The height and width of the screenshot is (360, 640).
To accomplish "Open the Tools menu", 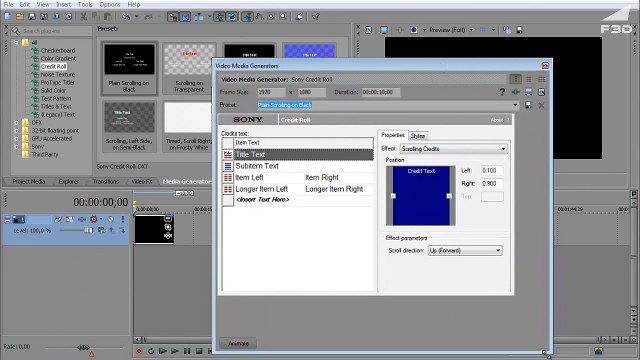I will pos(85,4).
